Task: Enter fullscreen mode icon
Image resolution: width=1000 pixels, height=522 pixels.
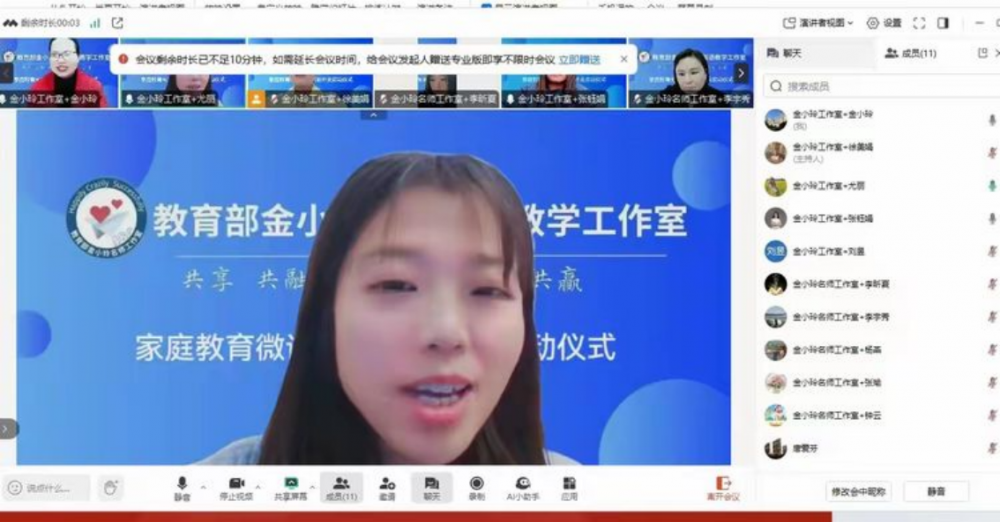Action: [919, 23]
